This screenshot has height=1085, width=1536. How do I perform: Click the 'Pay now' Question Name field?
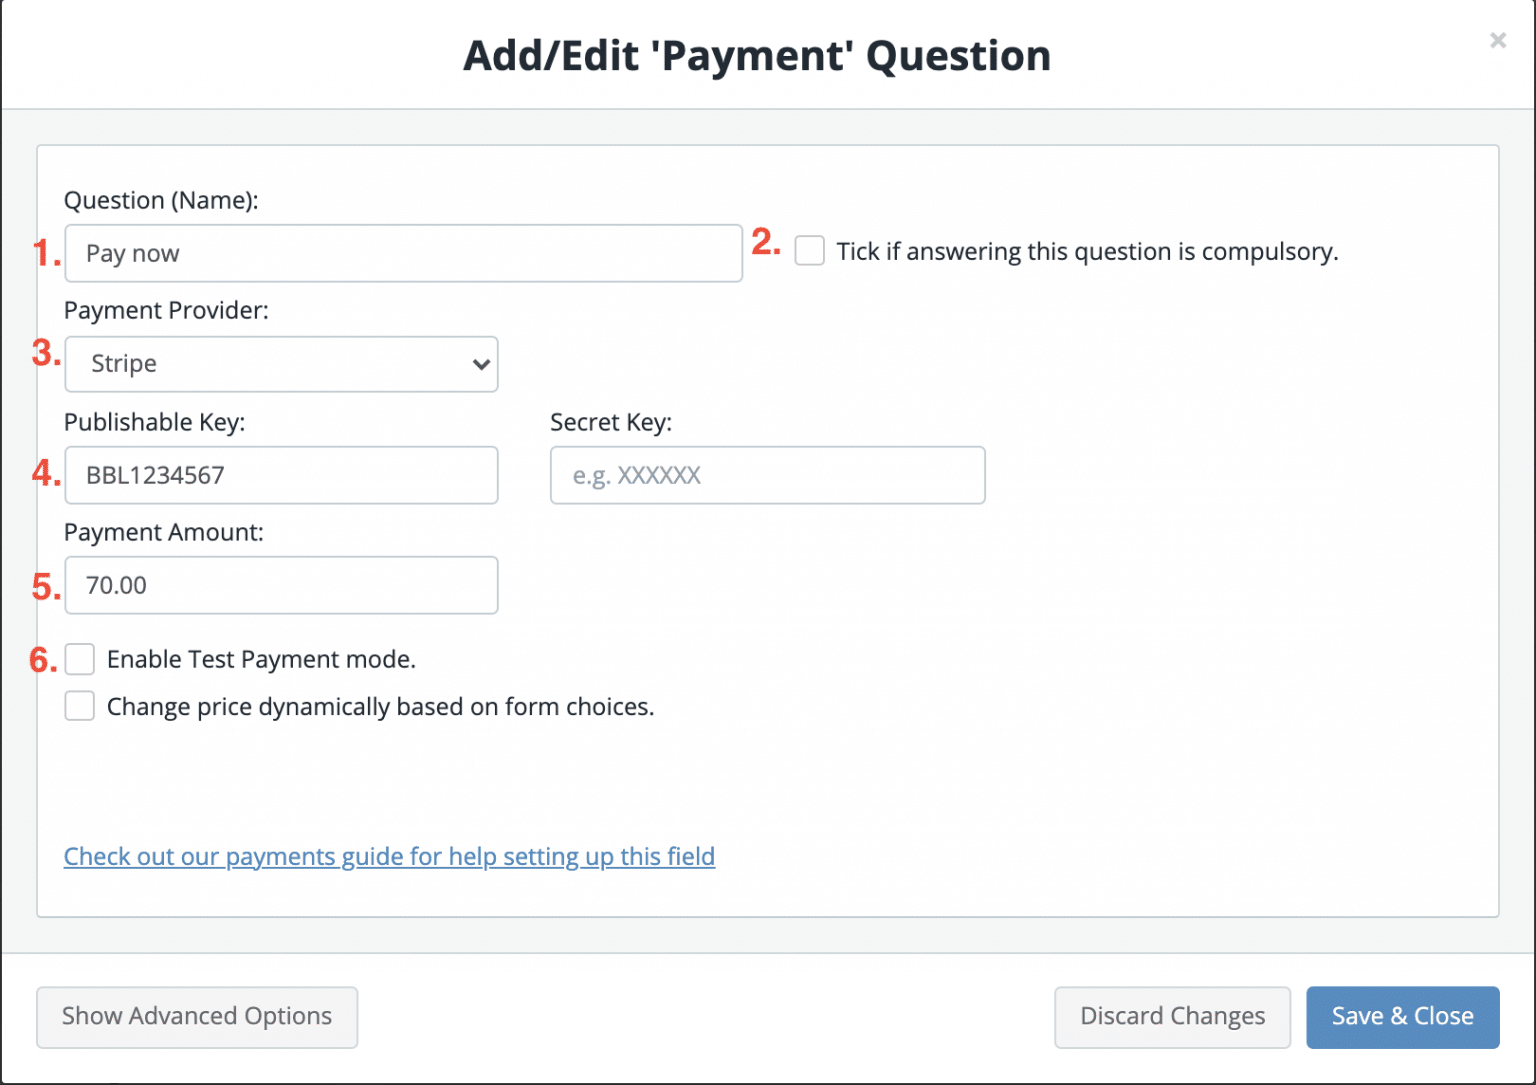[x=403, y=253]
